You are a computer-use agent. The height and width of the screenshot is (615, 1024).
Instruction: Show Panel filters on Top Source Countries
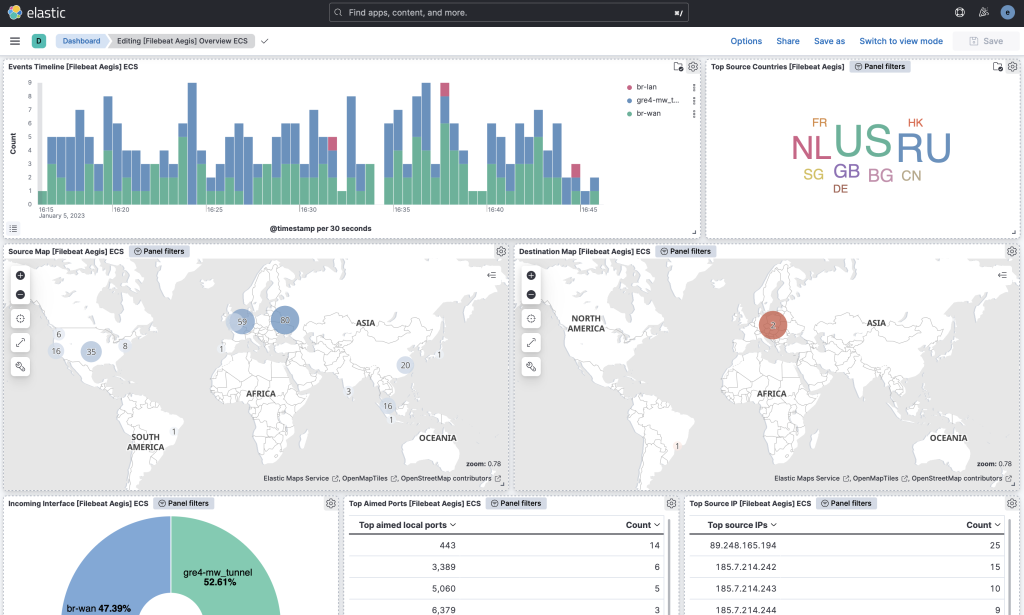(880, 67)
